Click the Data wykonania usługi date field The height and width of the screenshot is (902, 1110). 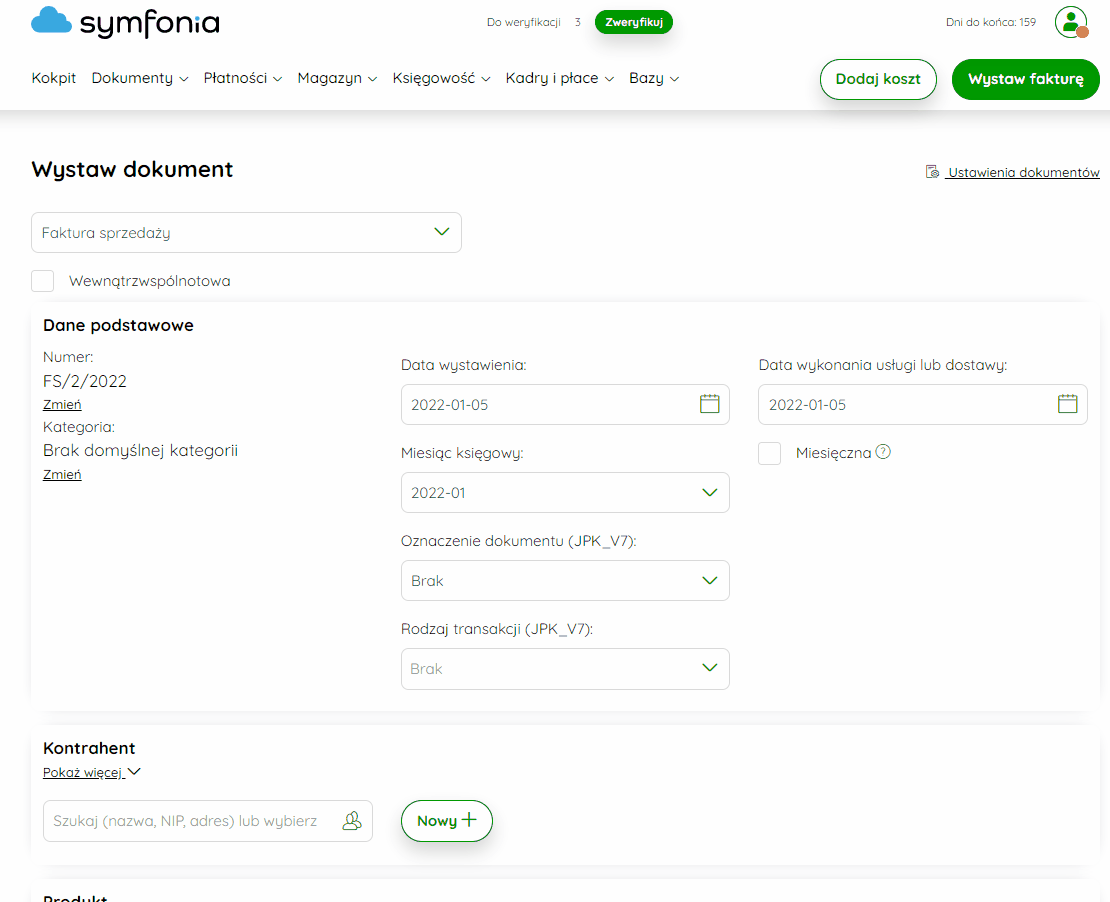coord(922,404)
